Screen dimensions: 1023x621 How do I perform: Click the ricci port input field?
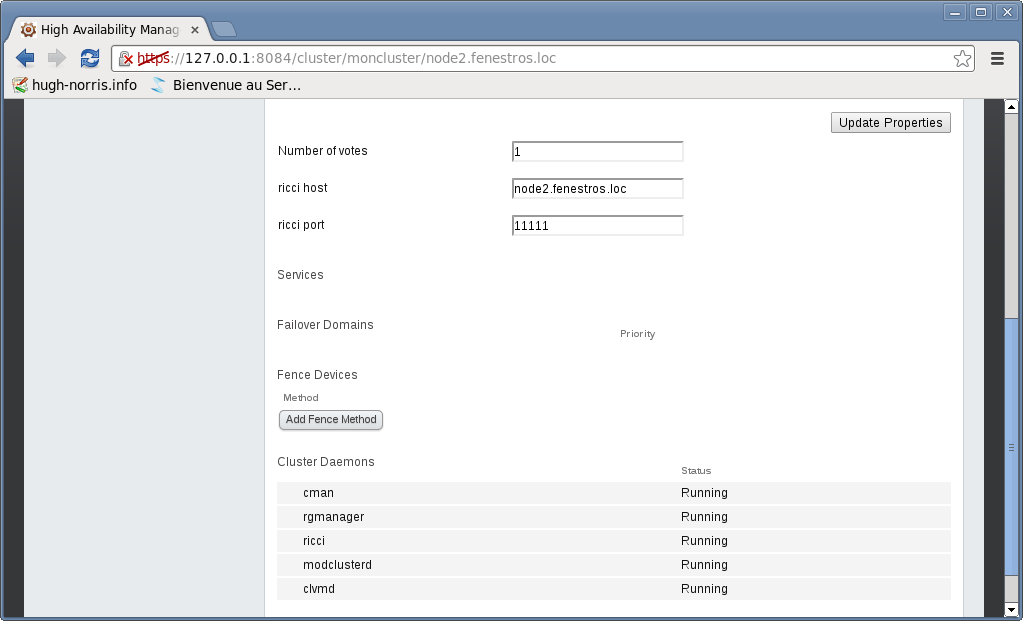597,226
